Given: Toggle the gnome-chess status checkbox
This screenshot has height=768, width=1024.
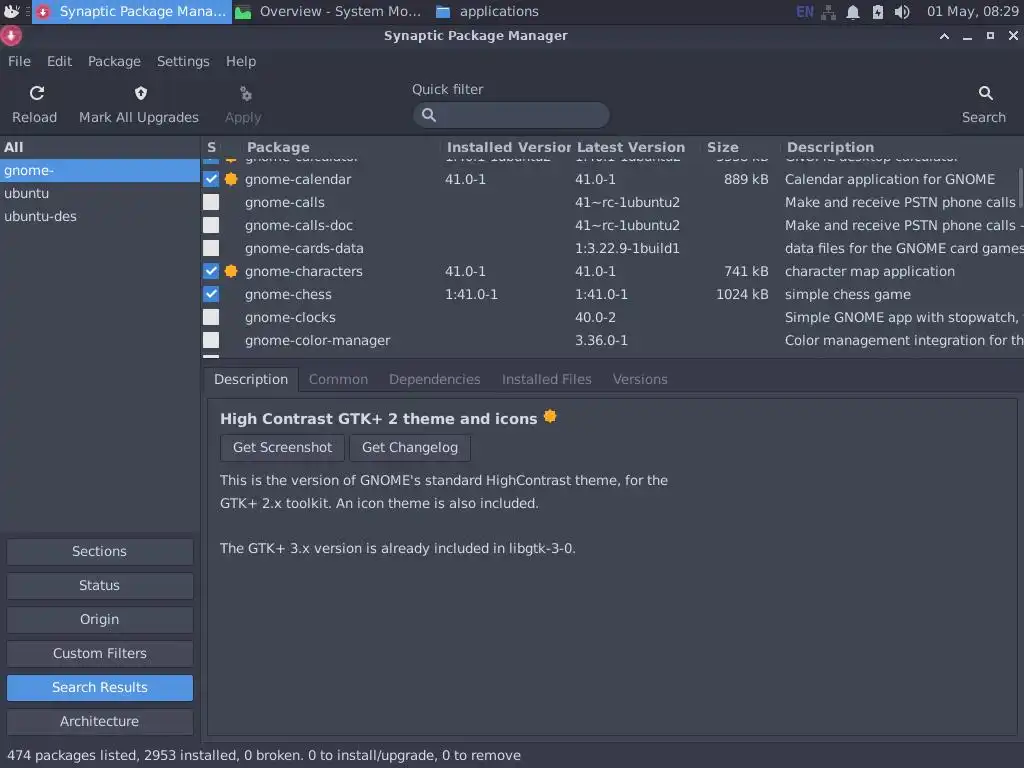Looking at the screenshot, I should [x=211, y=294].
